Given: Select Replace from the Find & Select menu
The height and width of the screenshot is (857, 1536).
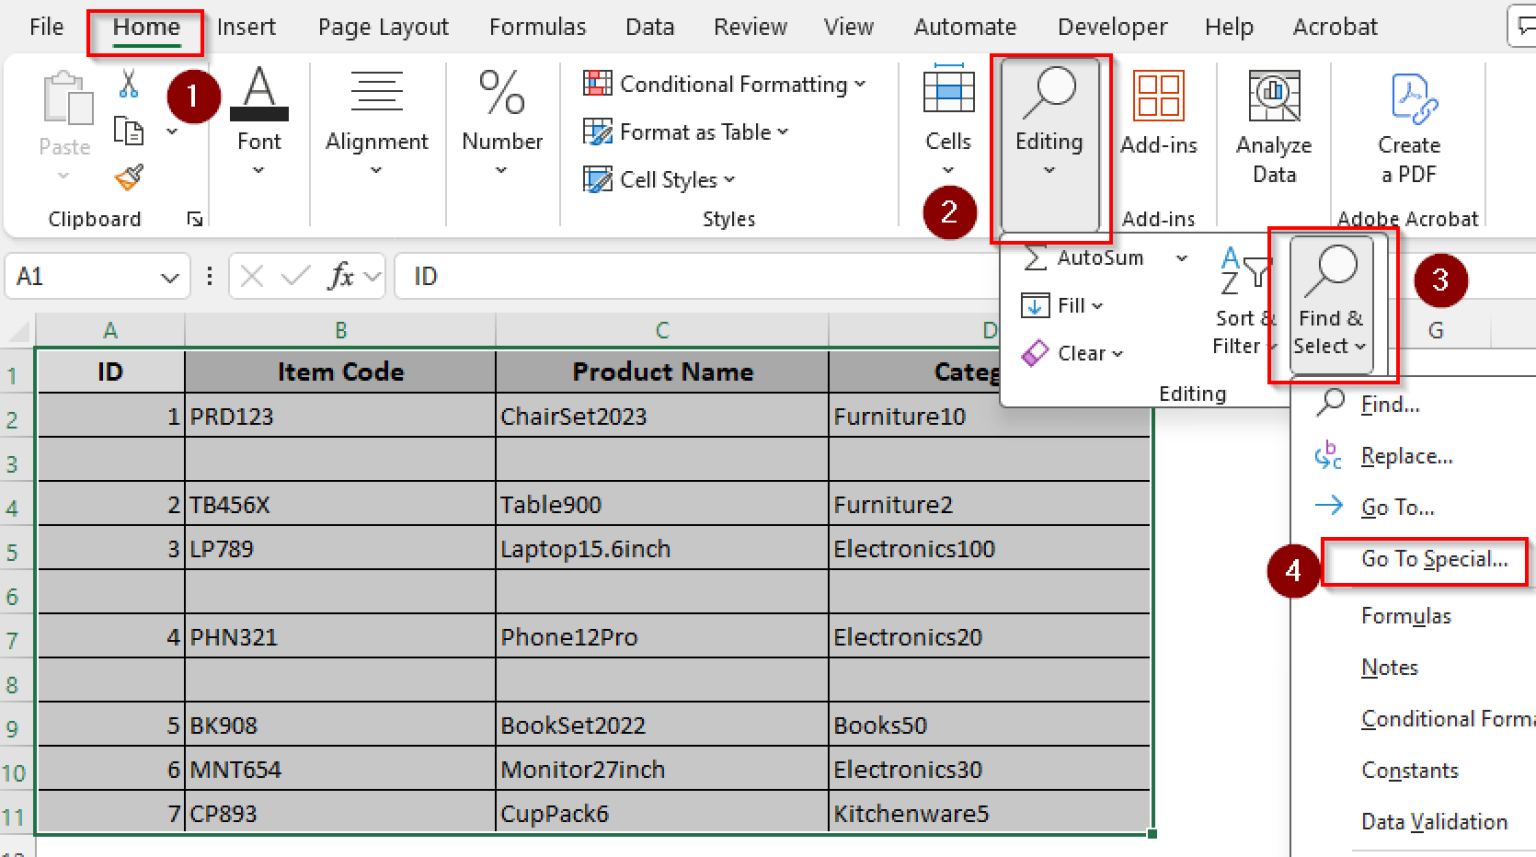Looking at the screenshot, I should [x=1406, y=455].
